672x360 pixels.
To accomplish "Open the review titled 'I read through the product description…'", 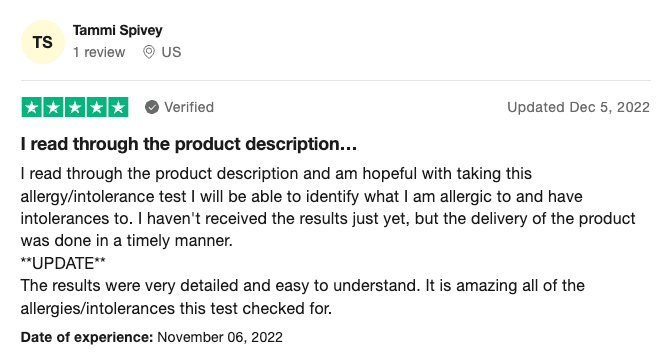I will click(x=189, y=144).
